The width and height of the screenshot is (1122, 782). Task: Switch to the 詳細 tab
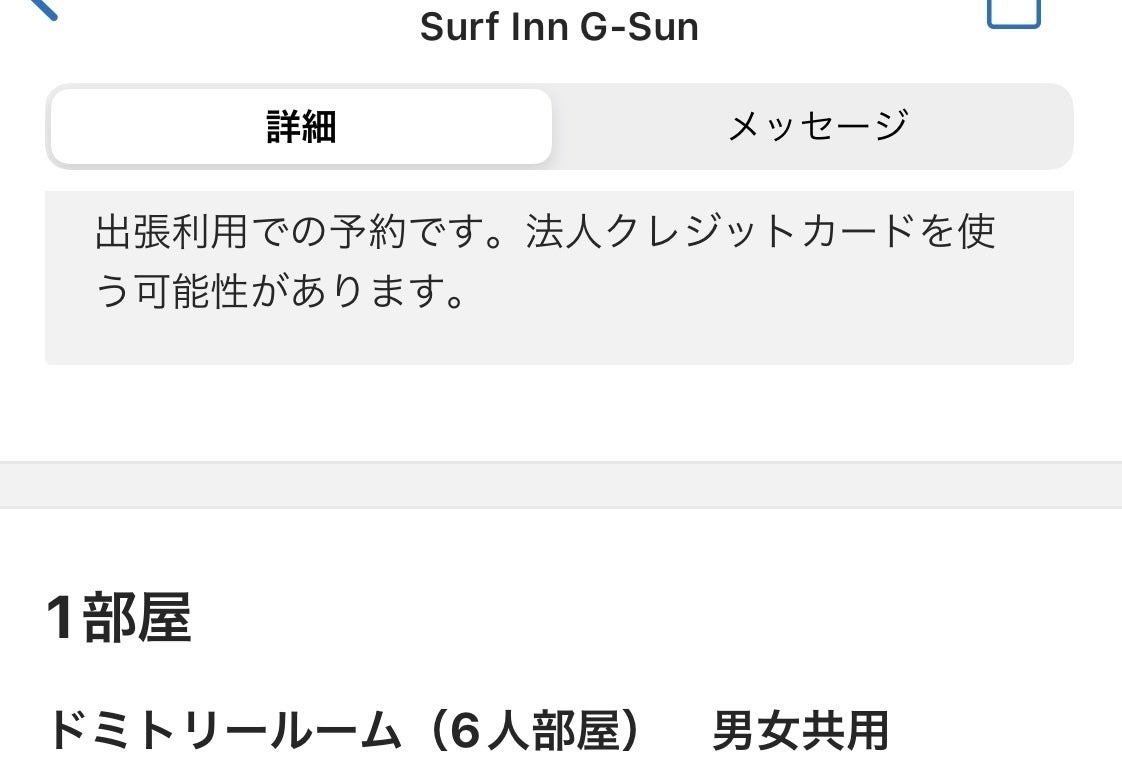(x=301, y=127)
